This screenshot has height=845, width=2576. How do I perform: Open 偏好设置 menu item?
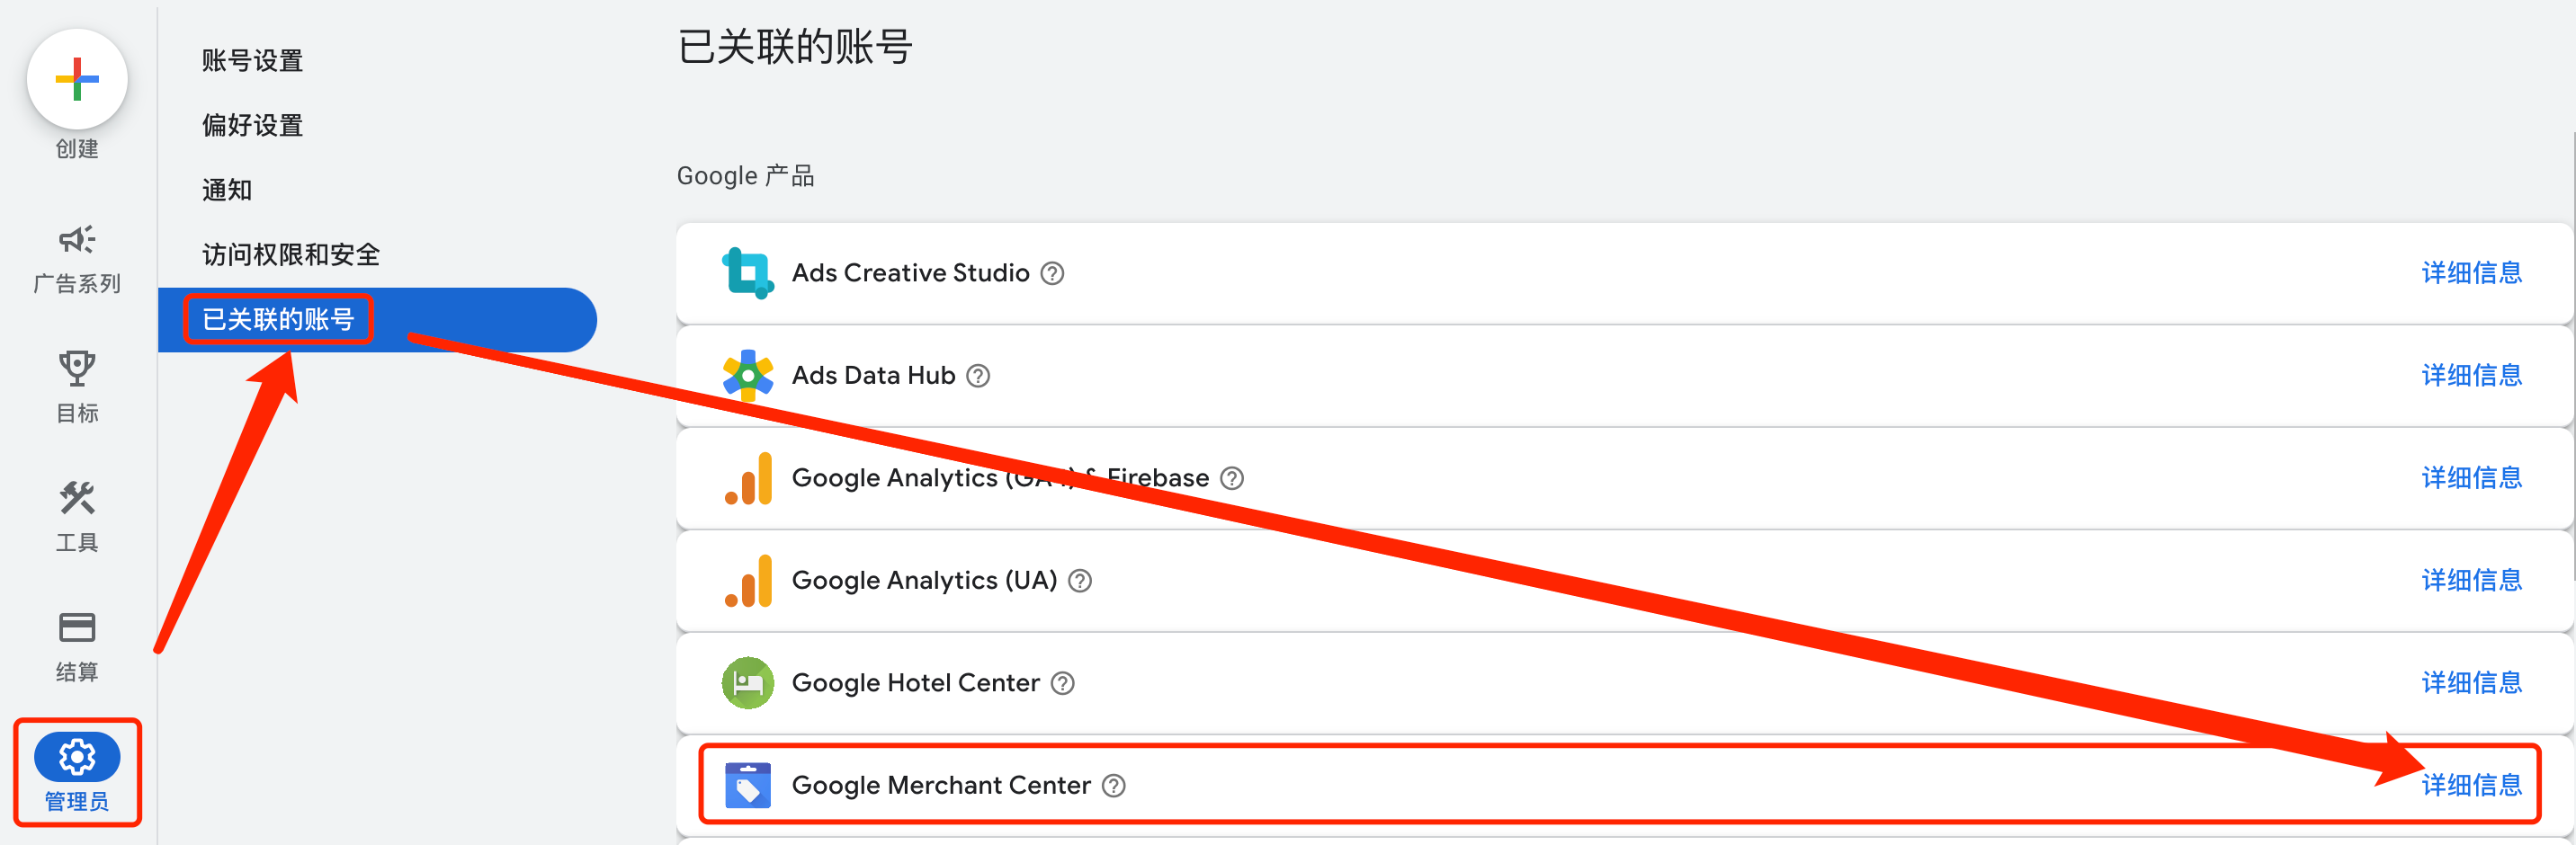coord(252,126)
